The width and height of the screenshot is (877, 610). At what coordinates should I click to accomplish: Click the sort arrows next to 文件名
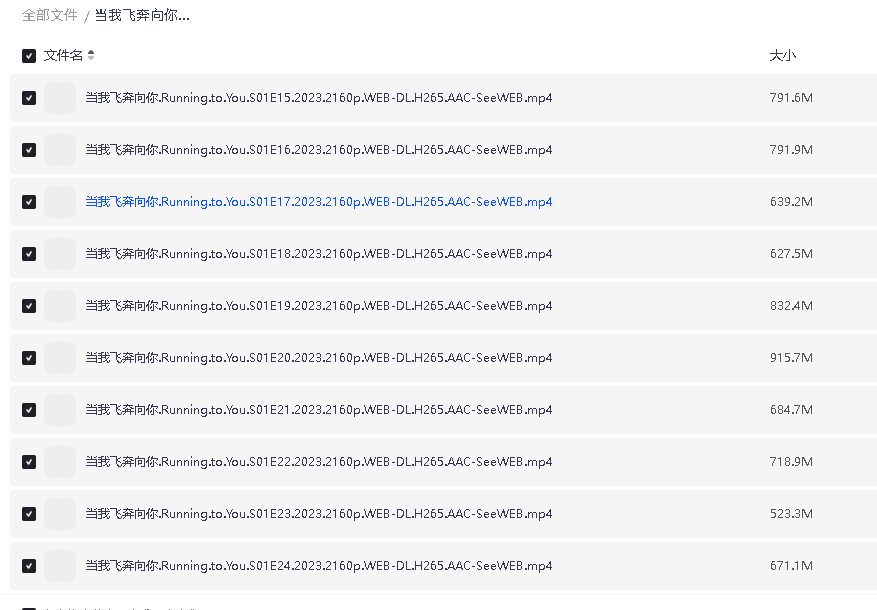click(x=91, y=56)
